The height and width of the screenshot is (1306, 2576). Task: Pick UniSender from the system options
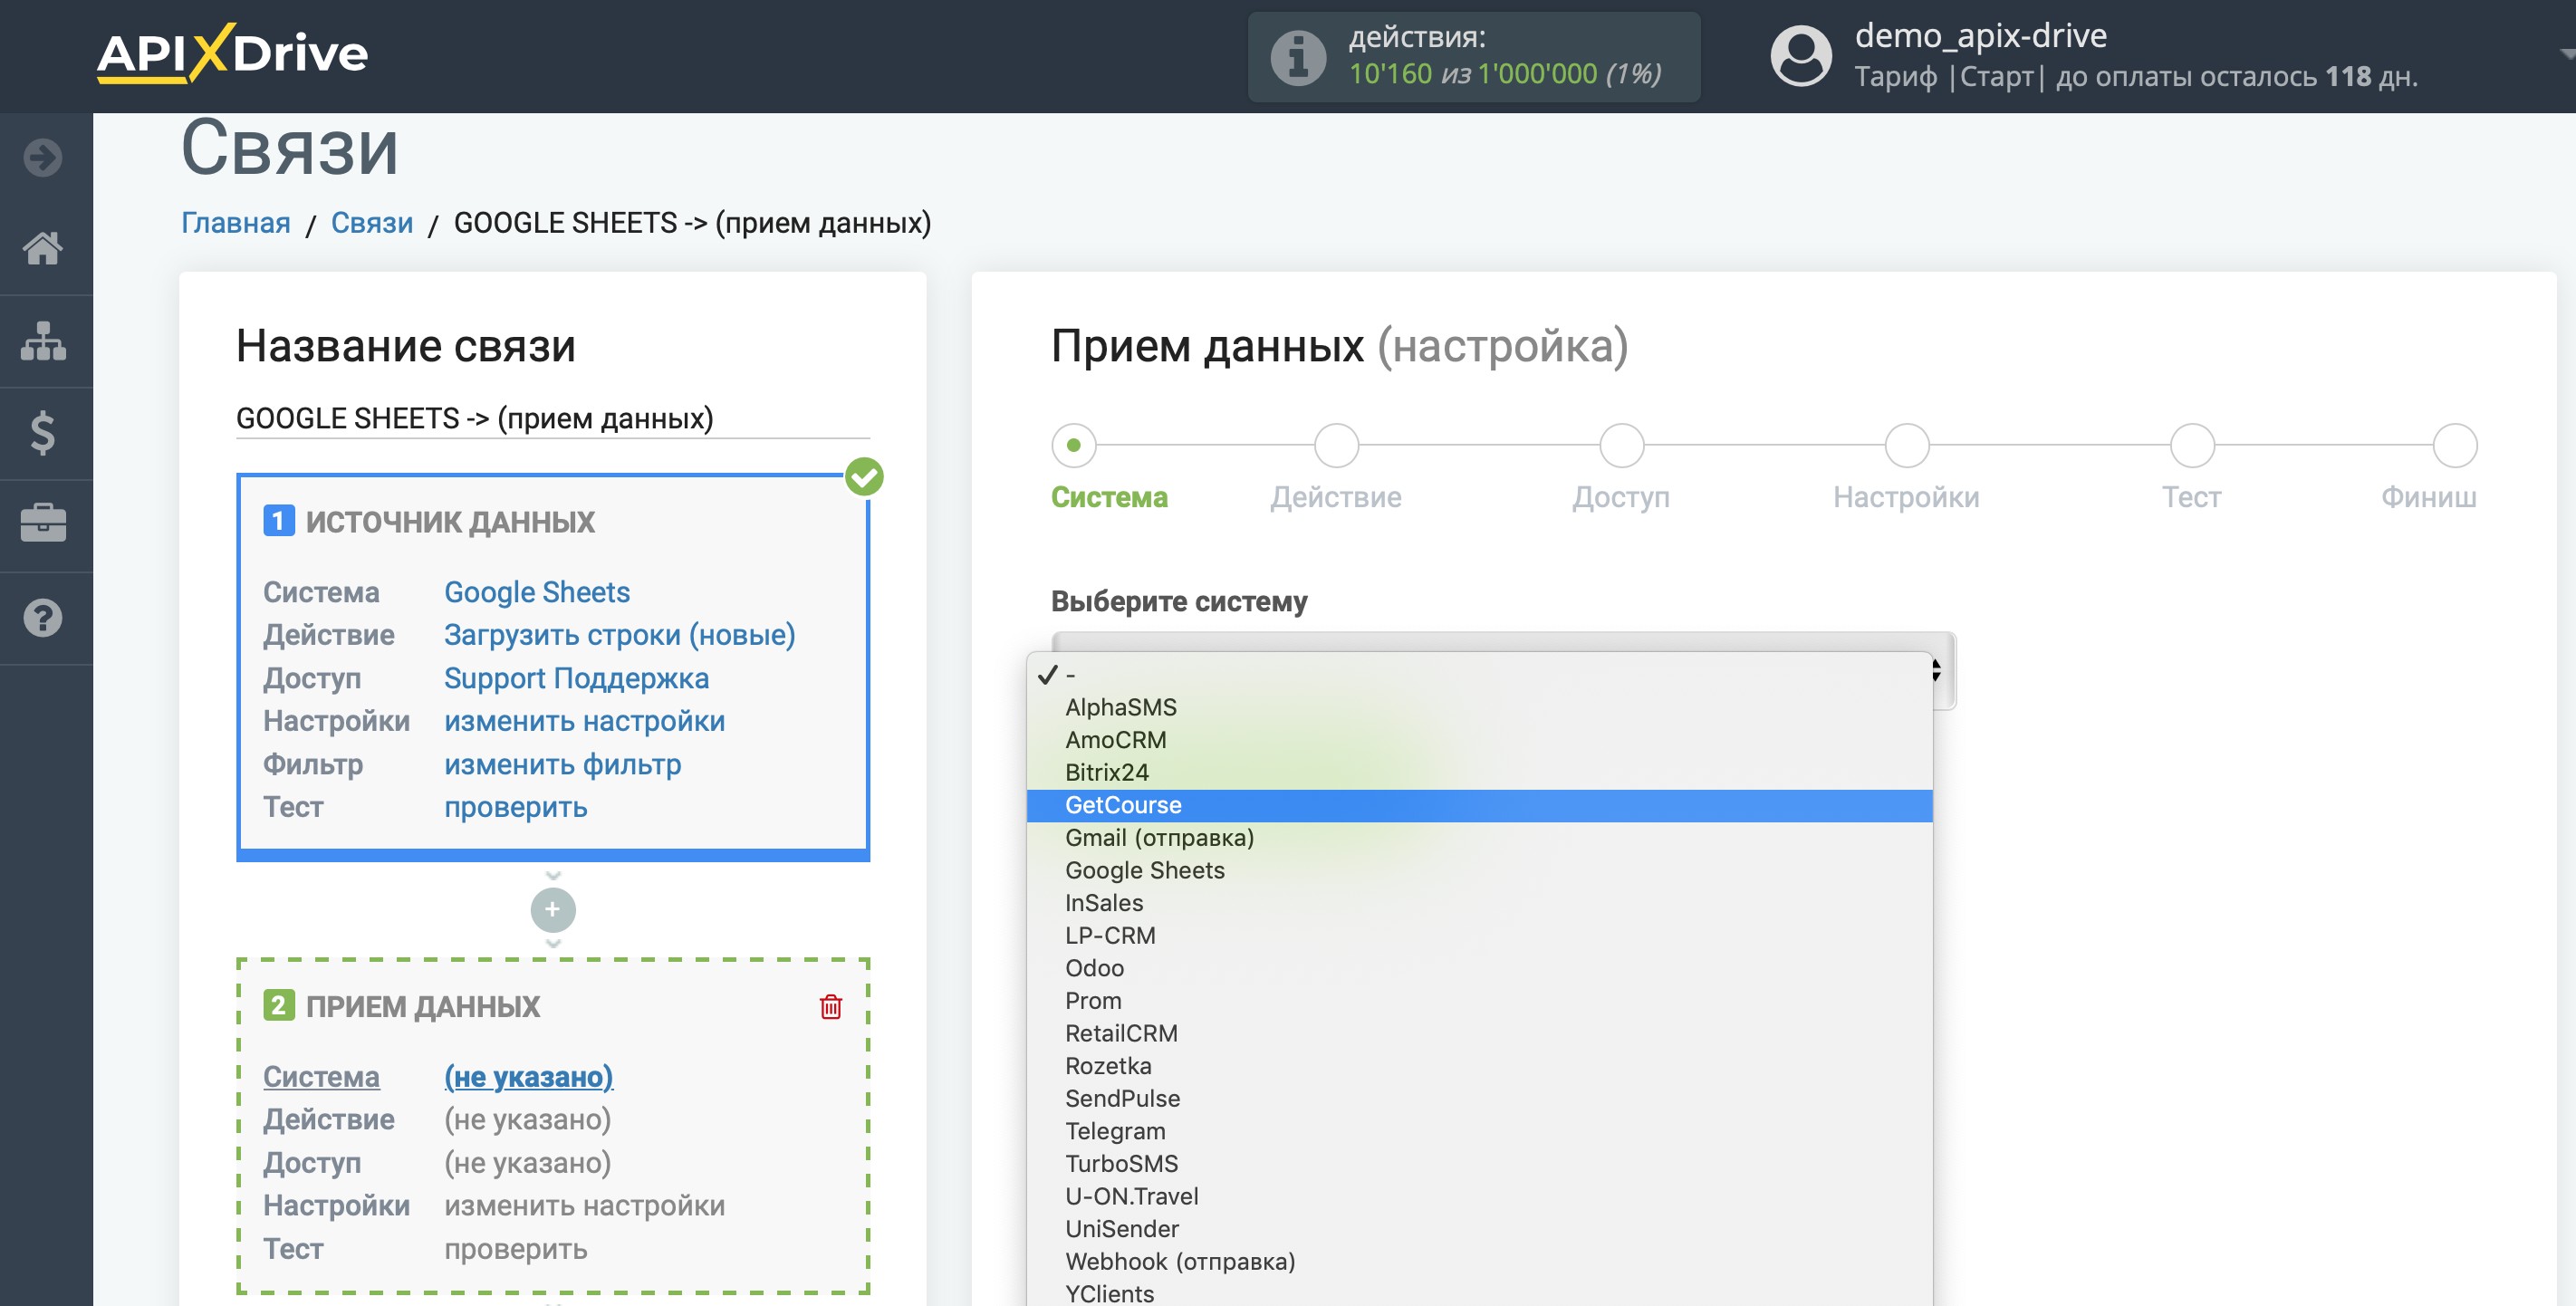(x=1479, y=1229)
